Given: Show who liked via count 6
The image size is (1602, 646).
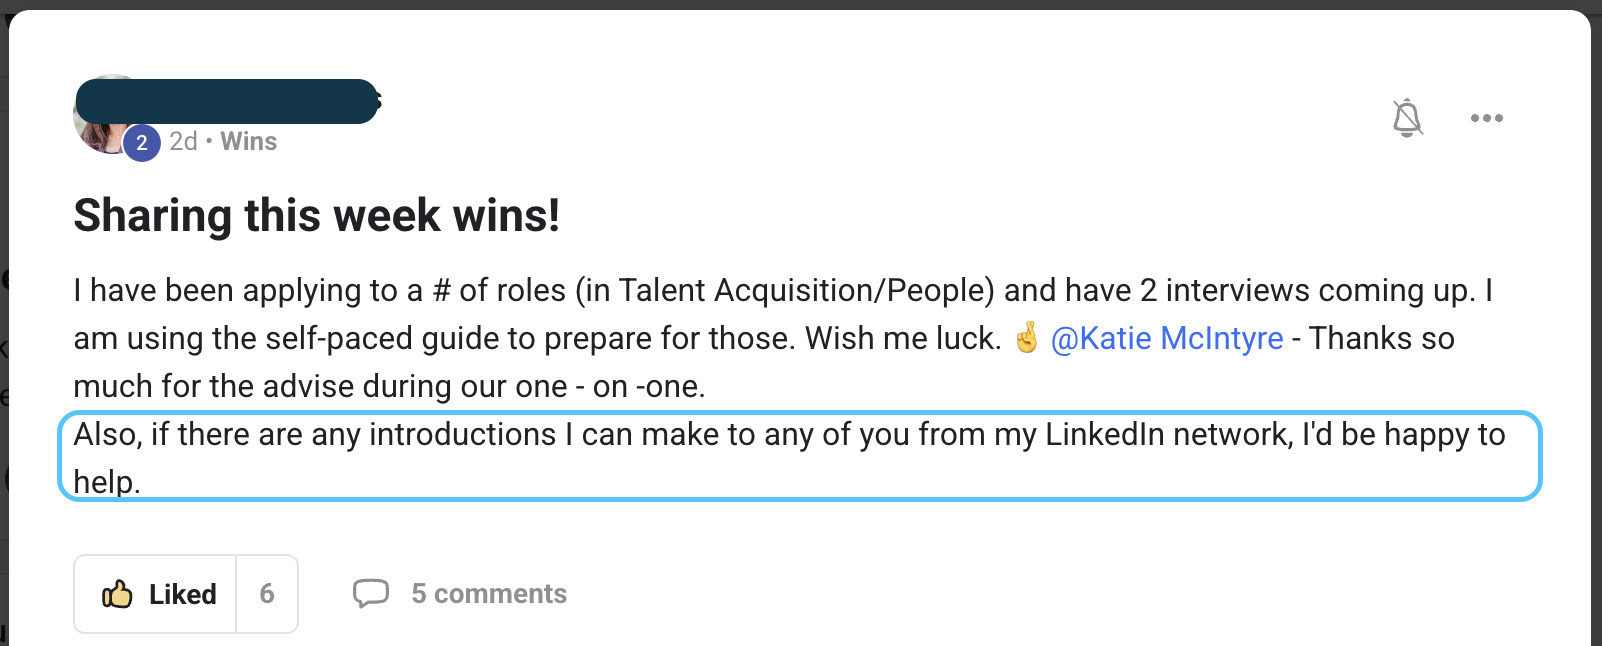Looking at the screenshot, I should pos(267,594).
